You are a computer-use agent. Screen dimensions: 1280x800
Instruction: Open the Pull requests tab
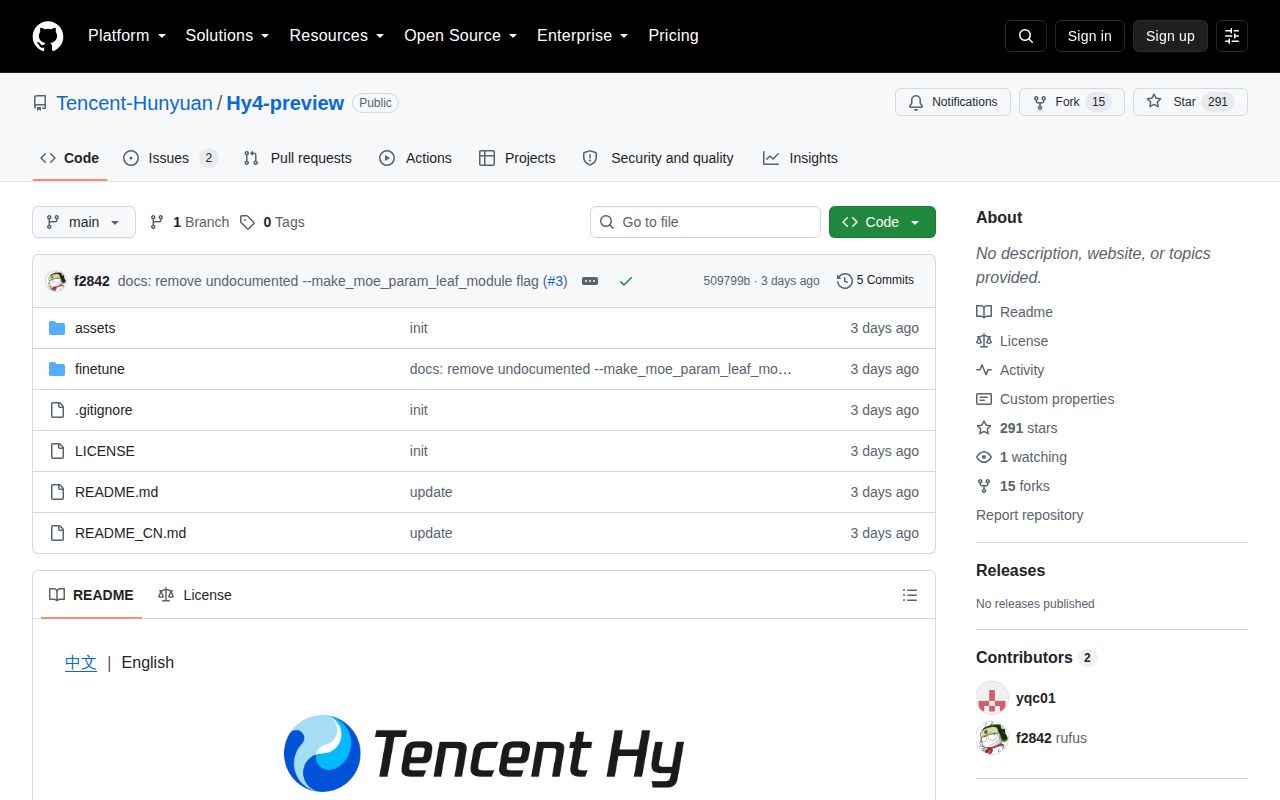pos(298,158)
